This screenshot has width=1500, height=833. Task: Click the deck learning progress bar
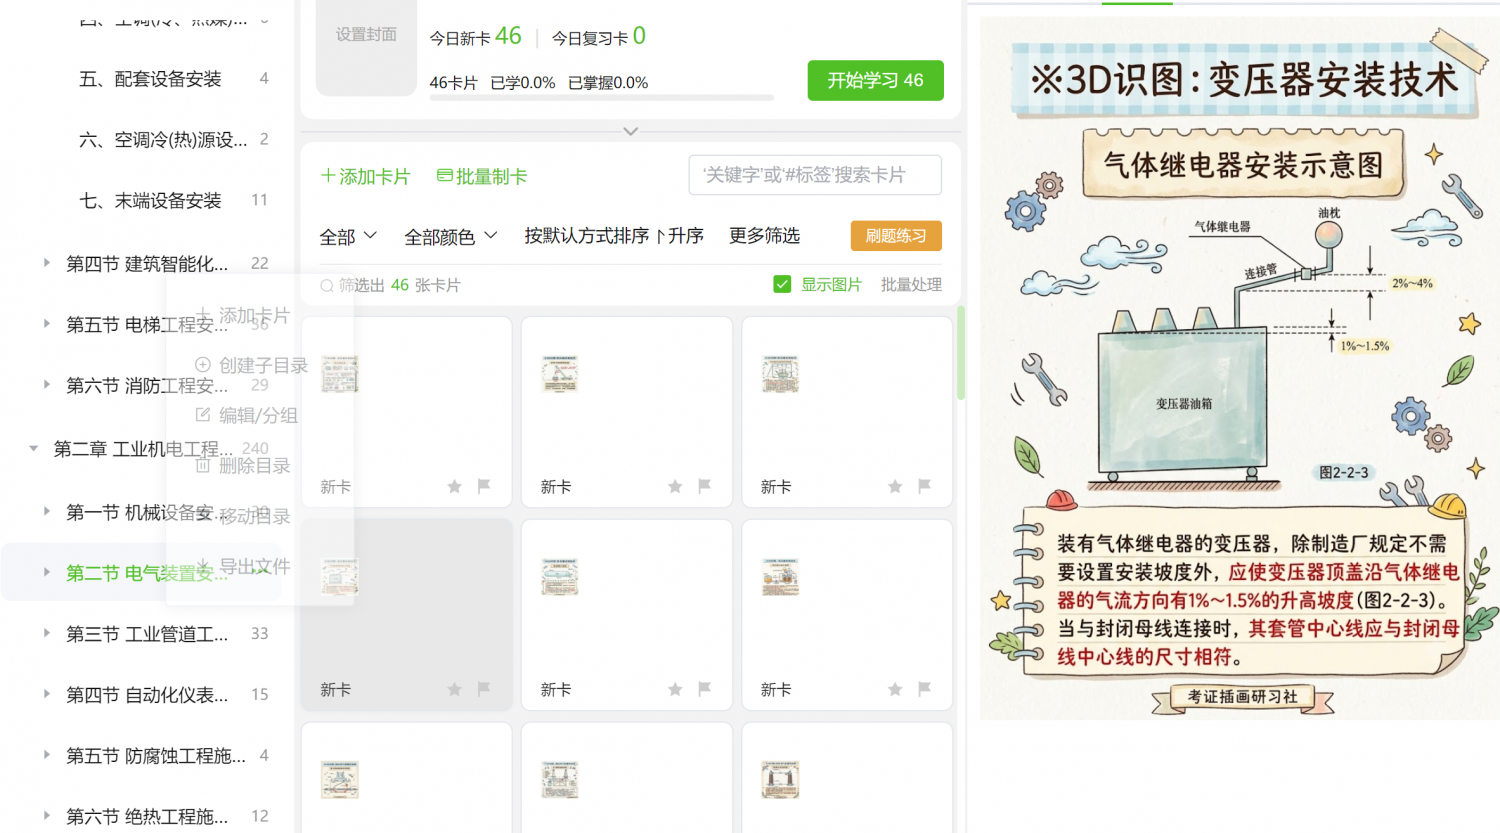602,98
